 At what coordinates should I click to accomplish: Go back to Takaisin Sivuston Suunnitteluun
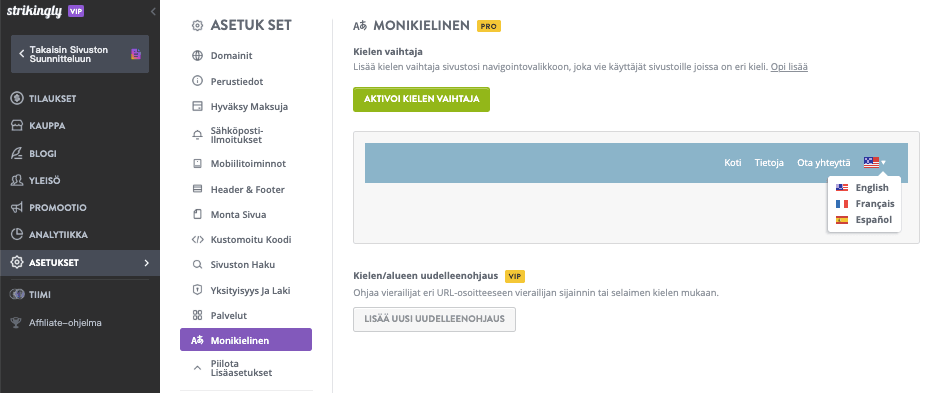[80, 54]
